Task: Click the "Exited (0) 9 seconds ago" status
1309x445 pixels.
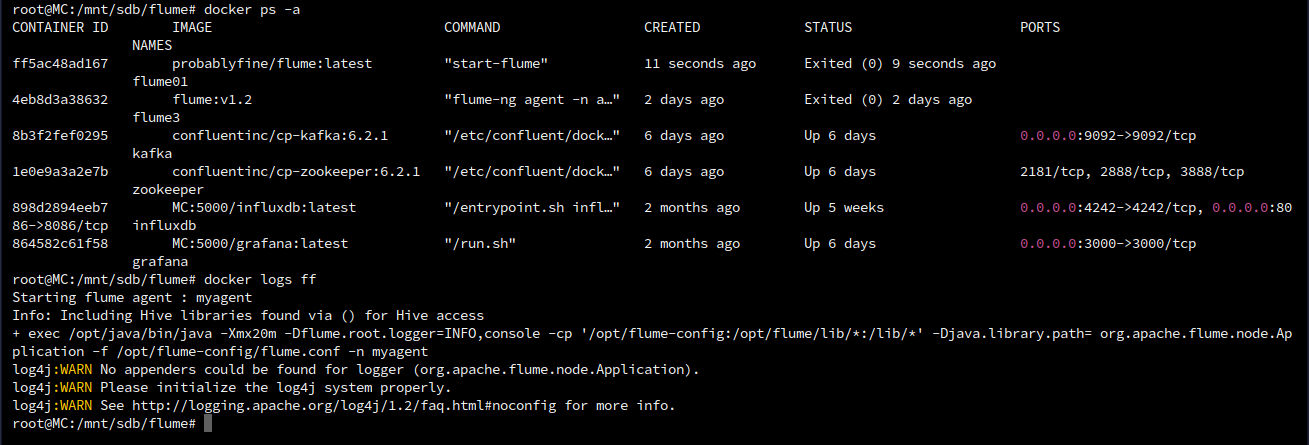Action: 900,63
